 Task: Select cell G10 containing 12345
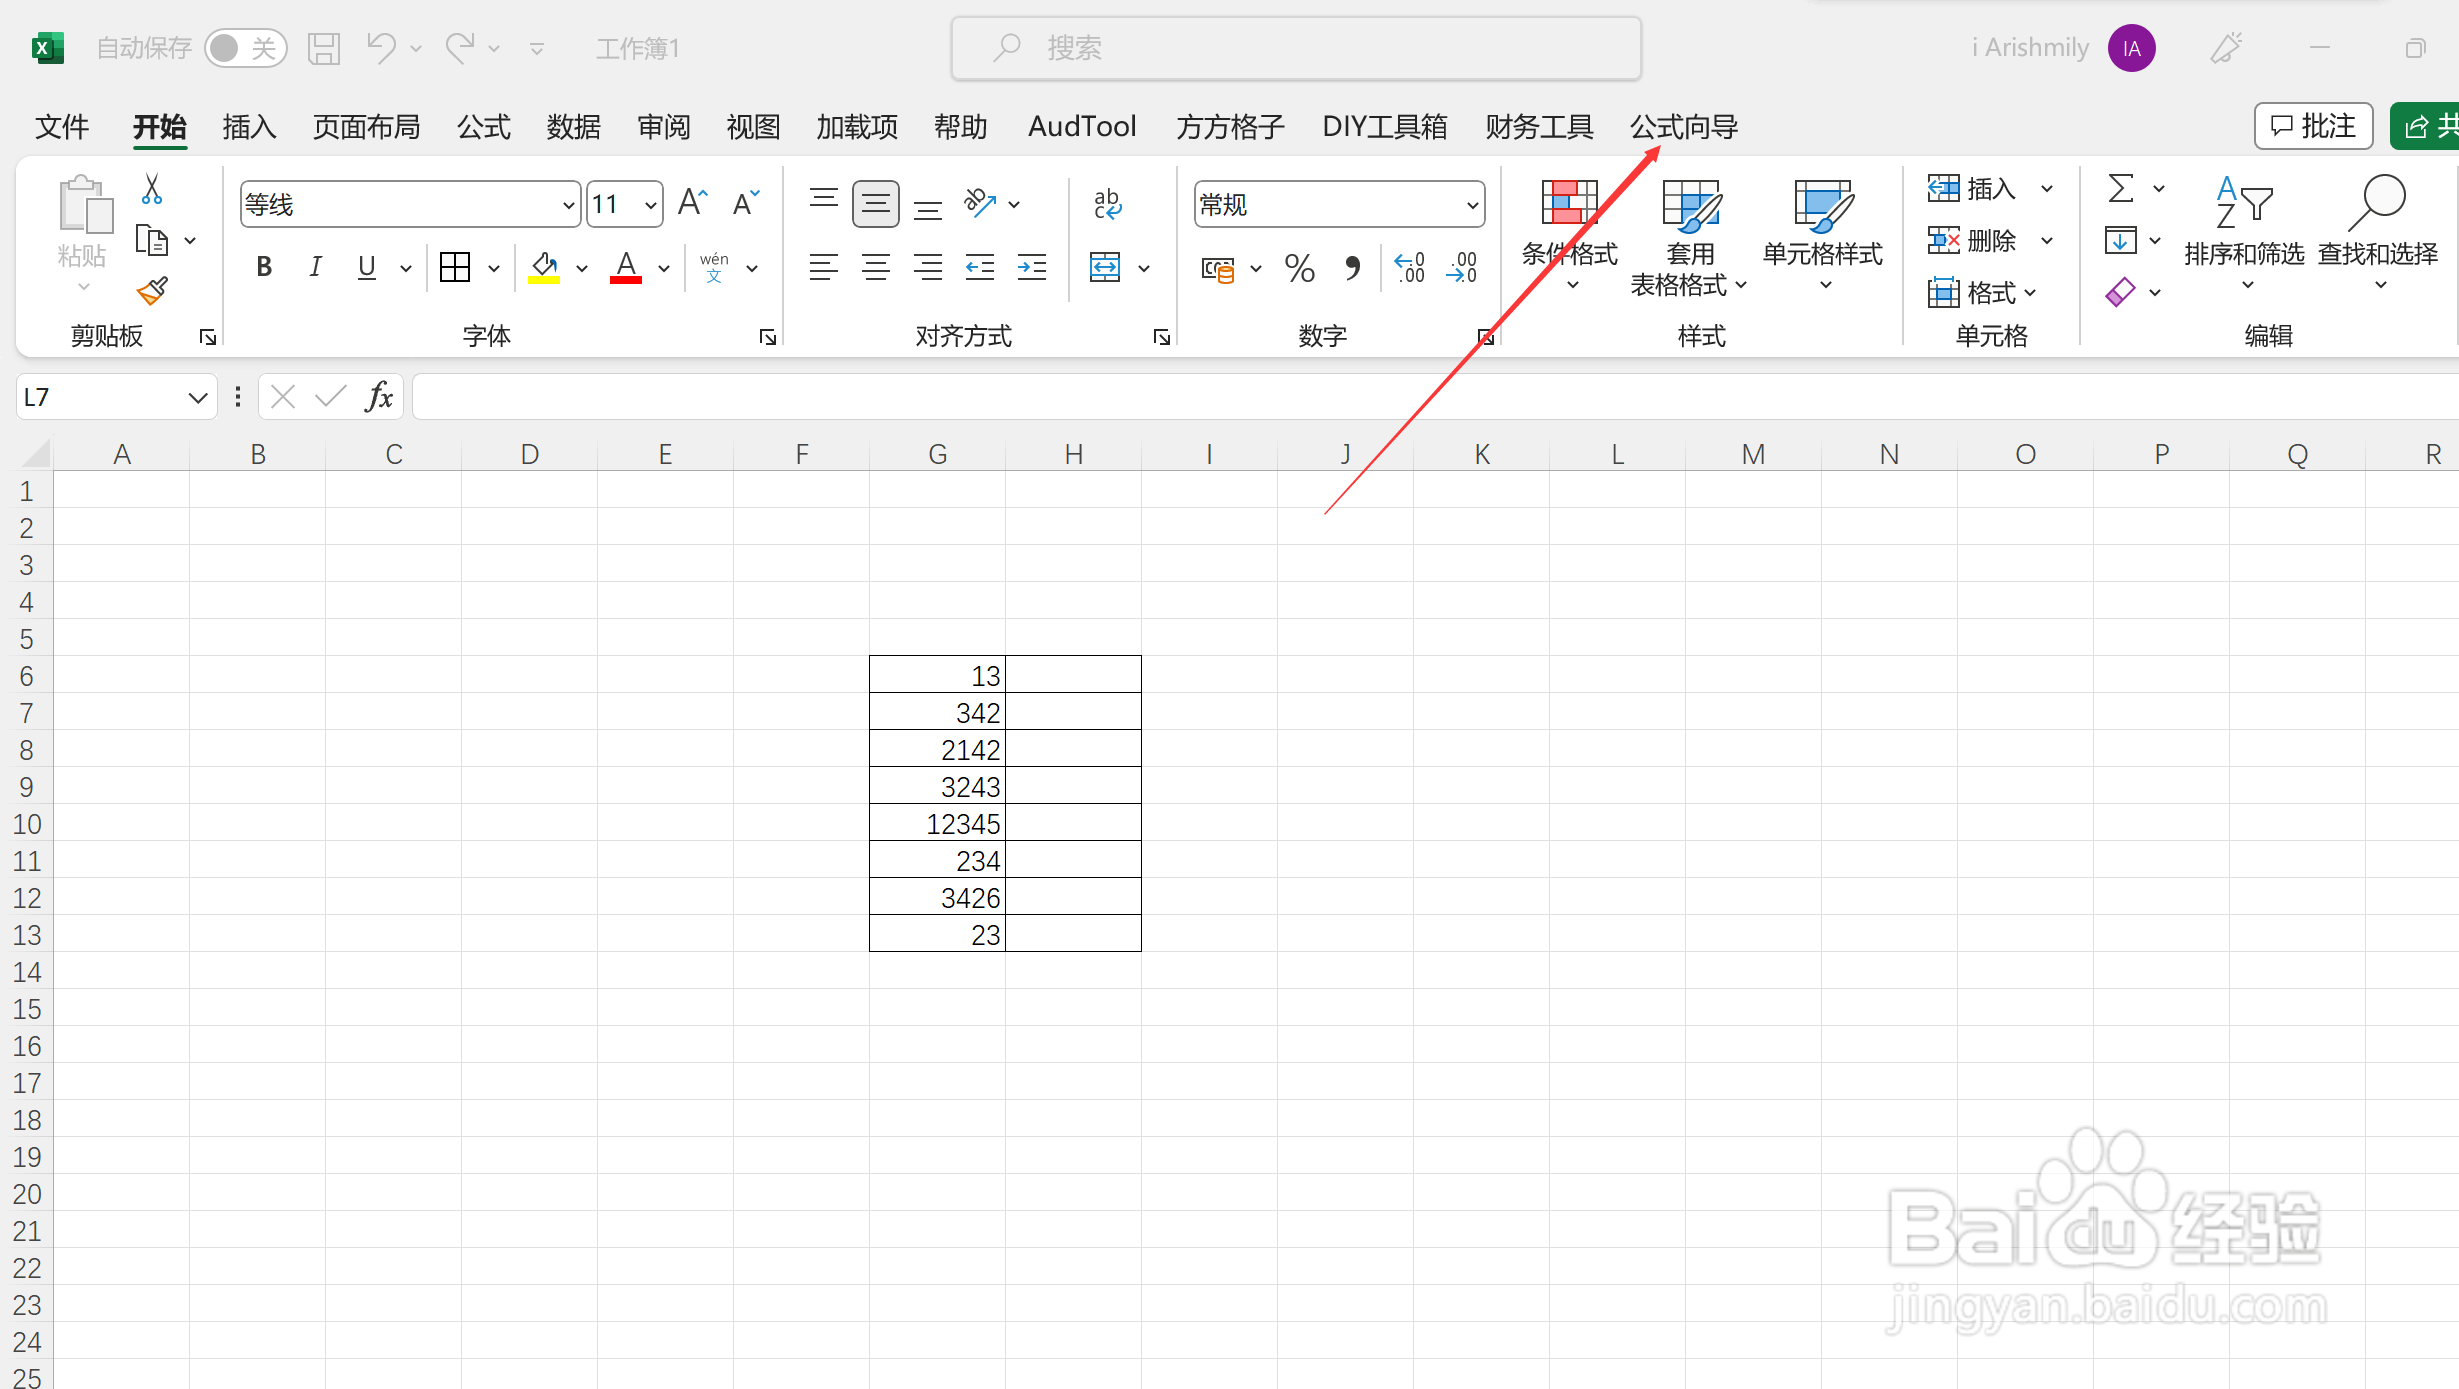937,824
